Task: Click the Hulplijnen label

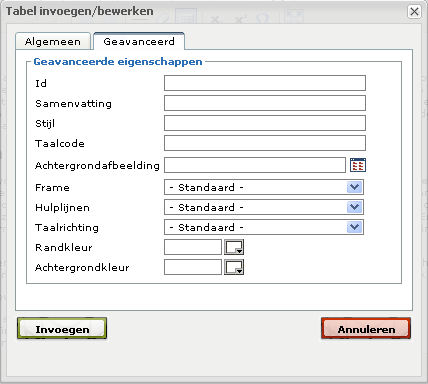Action: click(x=62, y=208)
